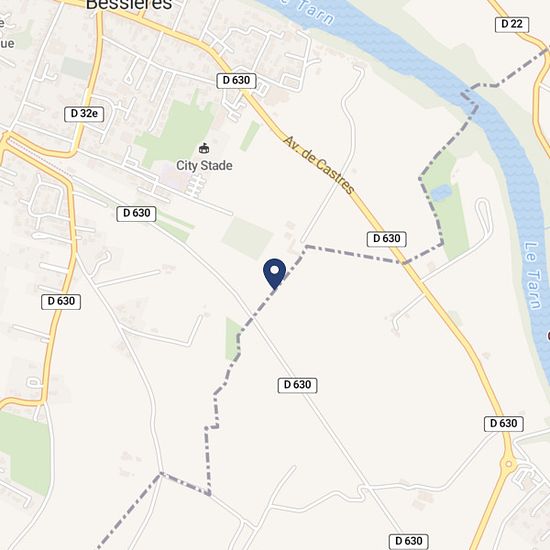The image size is (550, 550).
Task: Select the D 32e road shield
Action: click(x=84, y=114)
